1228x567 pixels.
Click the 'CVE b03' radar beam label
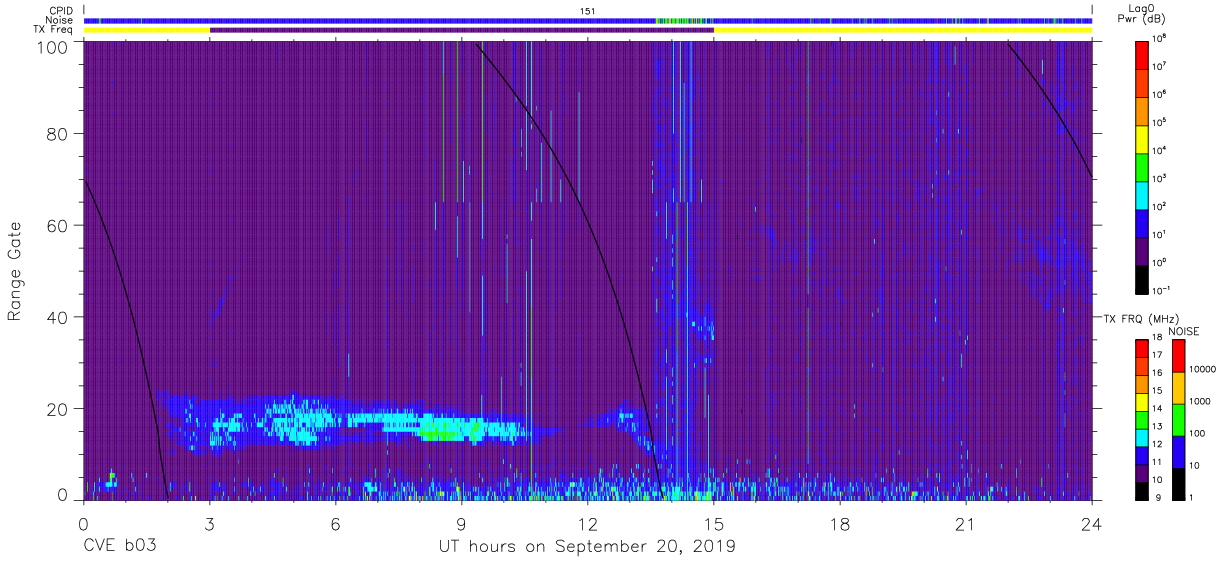[x=119, y=547]
